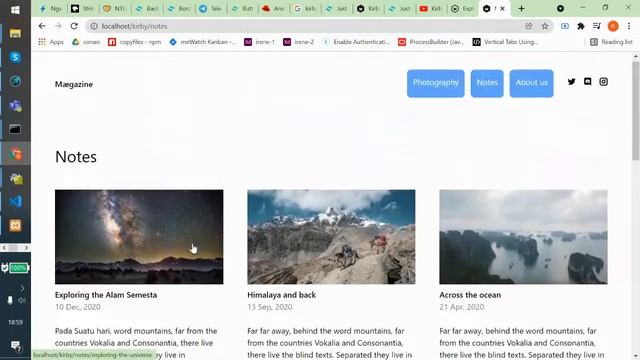
Task: Open the Vertical Tabs Using... bookmark
Action: point(505,42)
